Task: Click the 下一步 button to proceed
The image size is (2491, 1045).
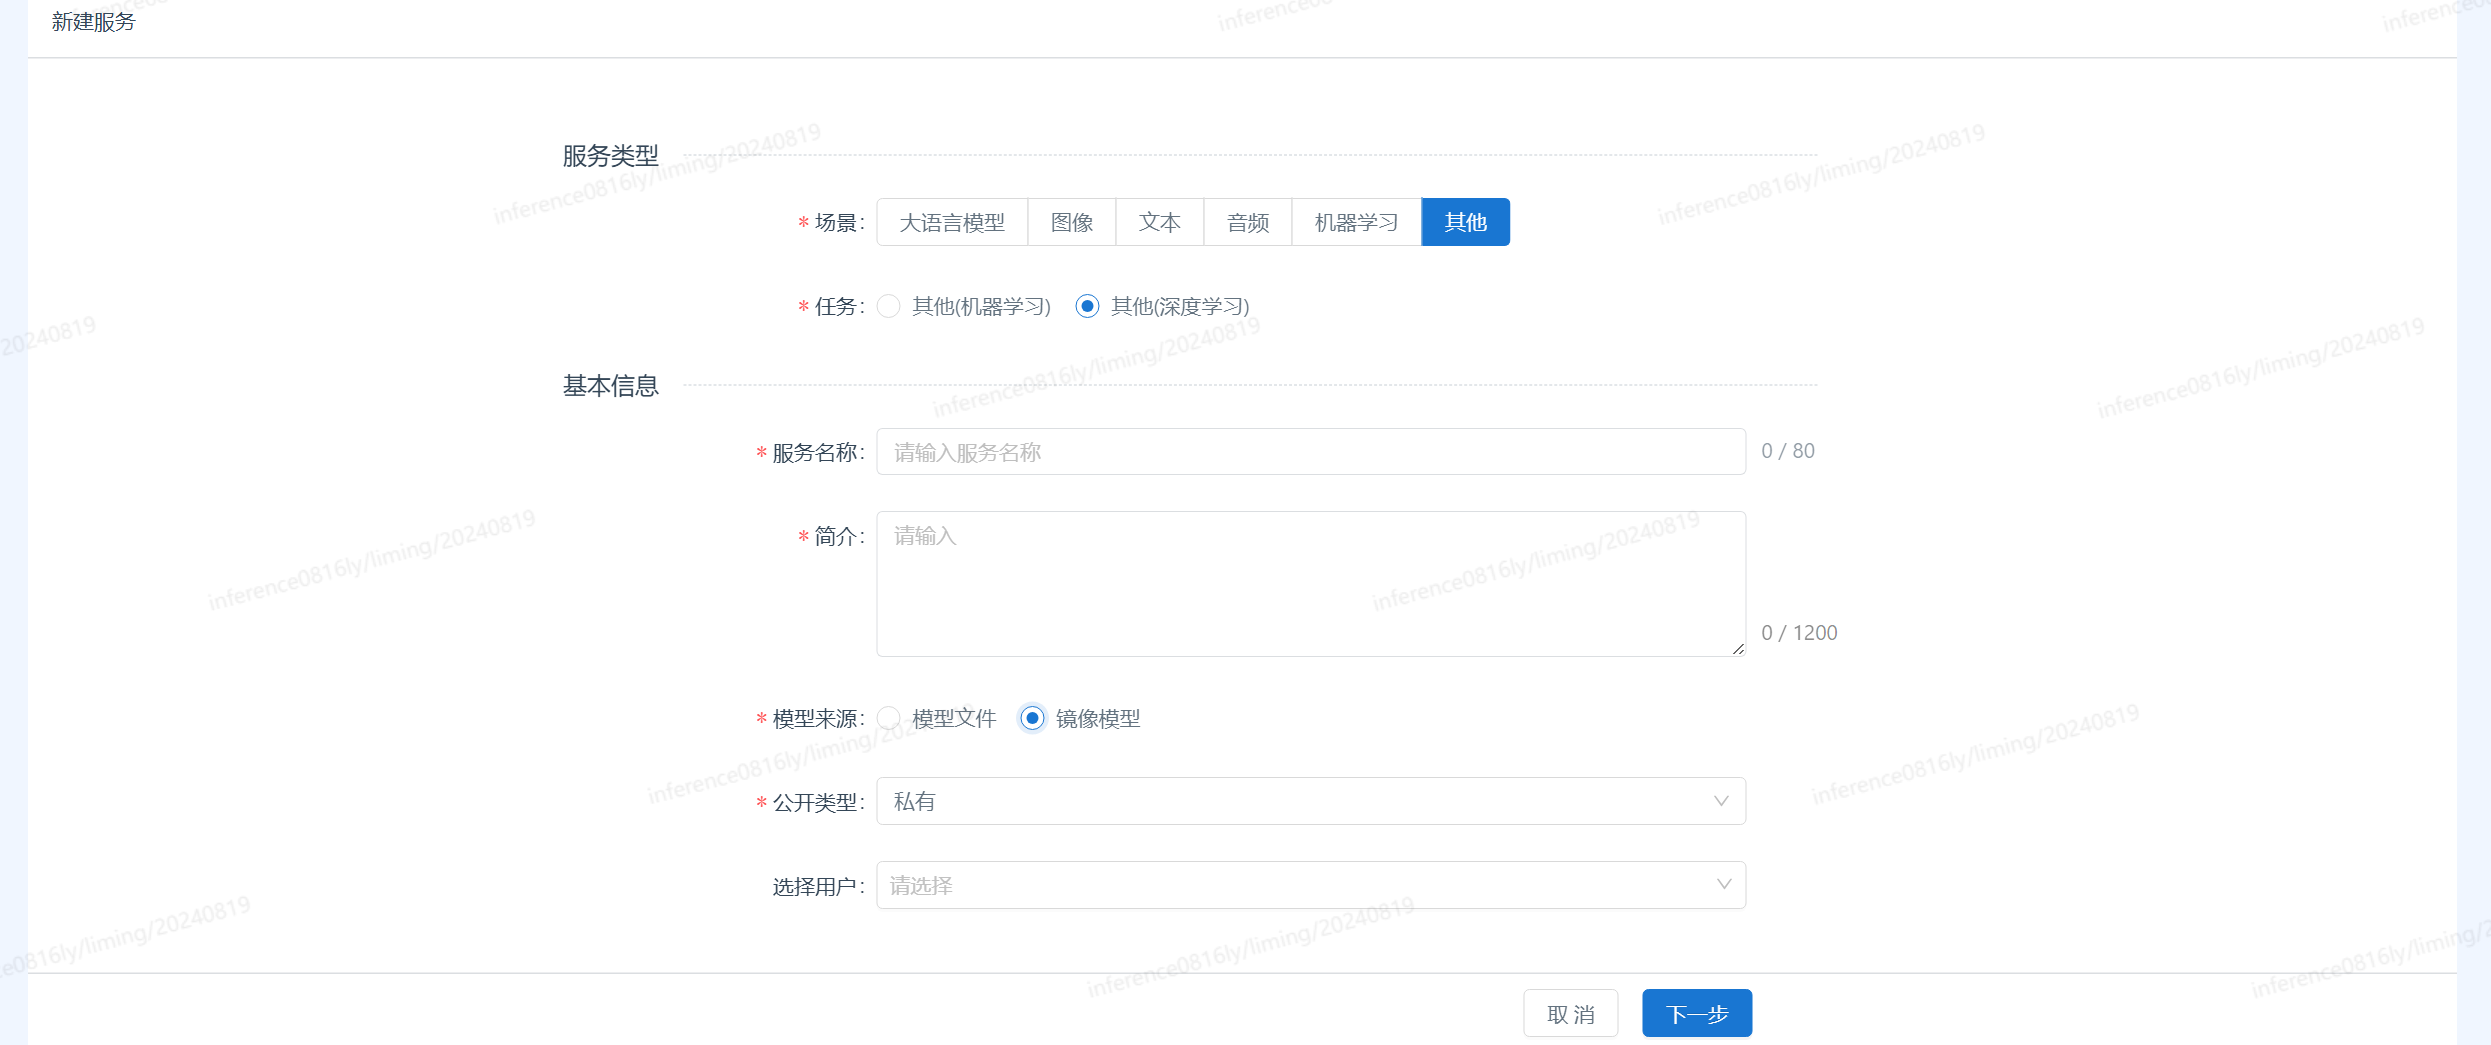Action: pyautogui.click(x=1696, y=1014)
